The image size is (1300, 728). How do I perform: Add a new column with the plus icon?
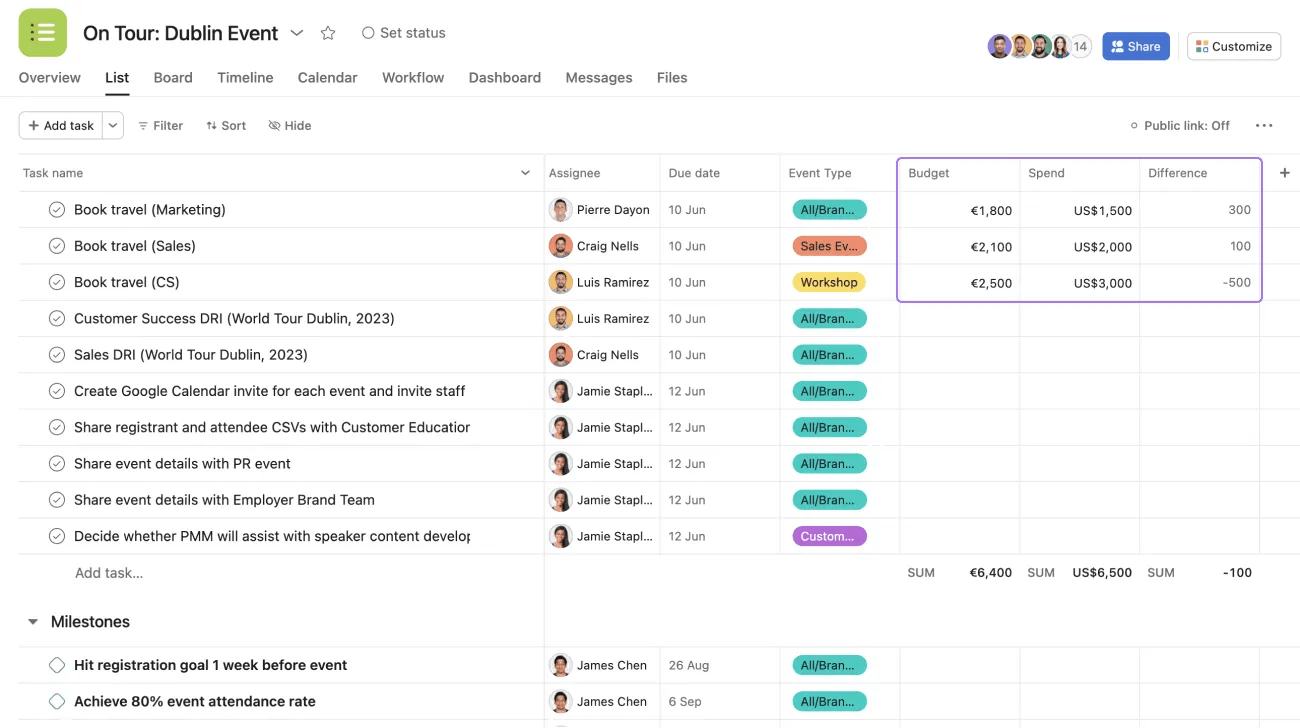point(1284,172)
